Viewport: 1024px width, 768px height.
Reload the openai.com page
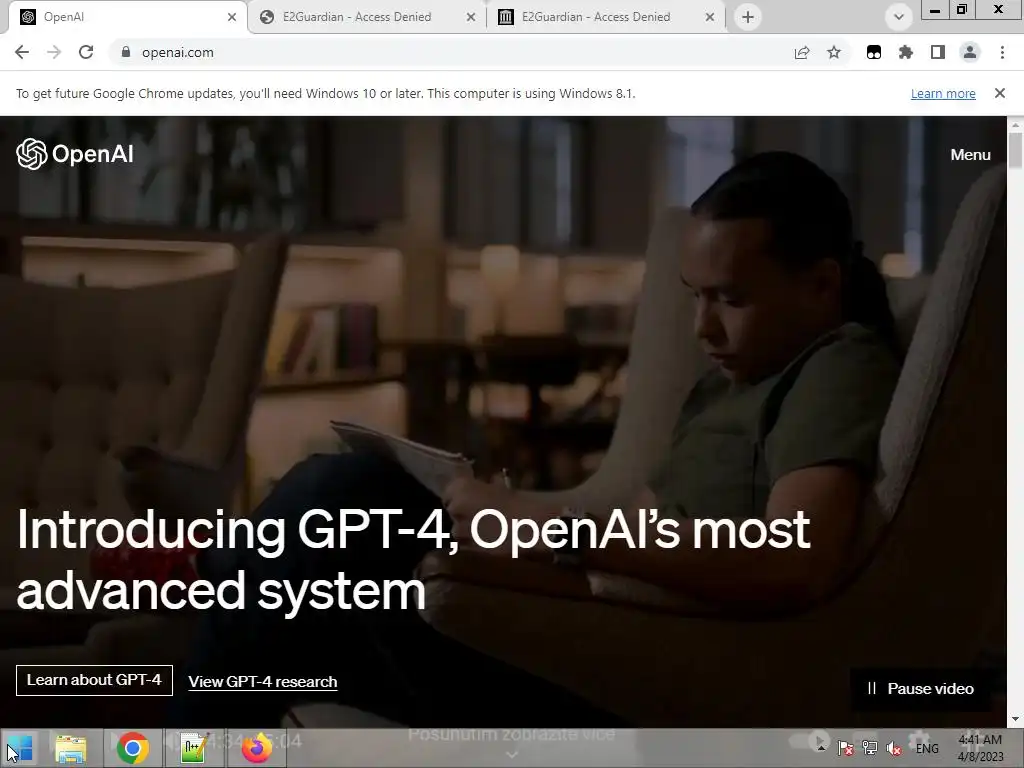(86, 52)
